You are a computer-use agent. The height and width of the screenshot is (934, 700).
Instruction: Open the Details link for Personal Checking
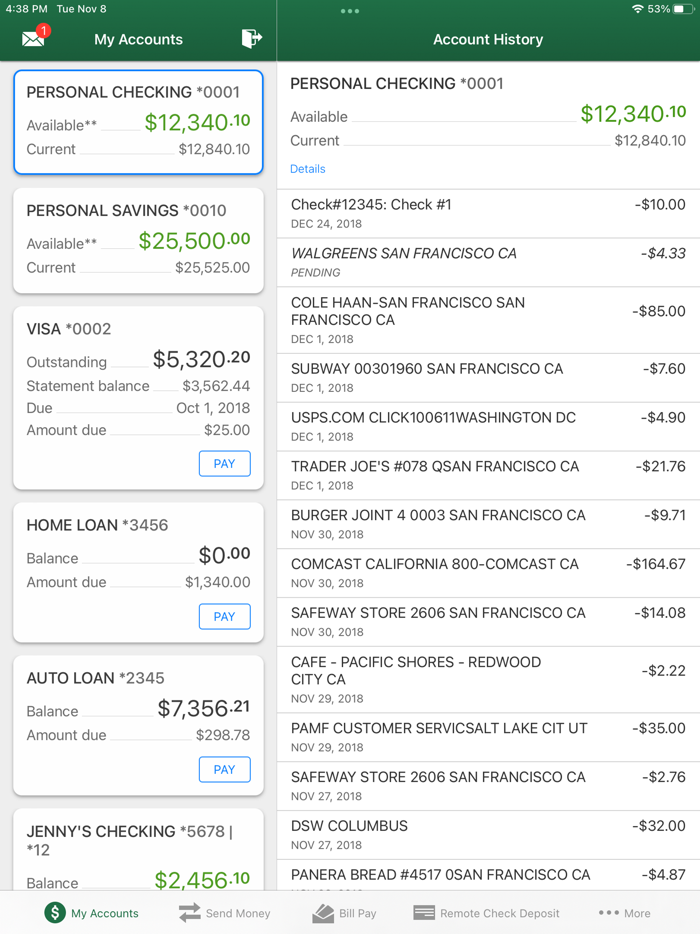(307, 169)
